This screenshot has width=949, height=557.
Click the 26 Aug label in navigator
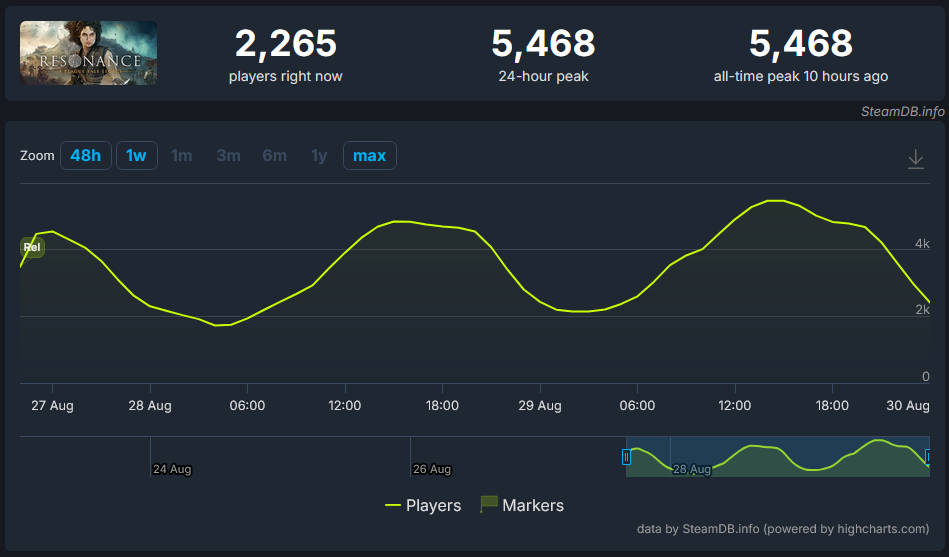click(432, 469)
